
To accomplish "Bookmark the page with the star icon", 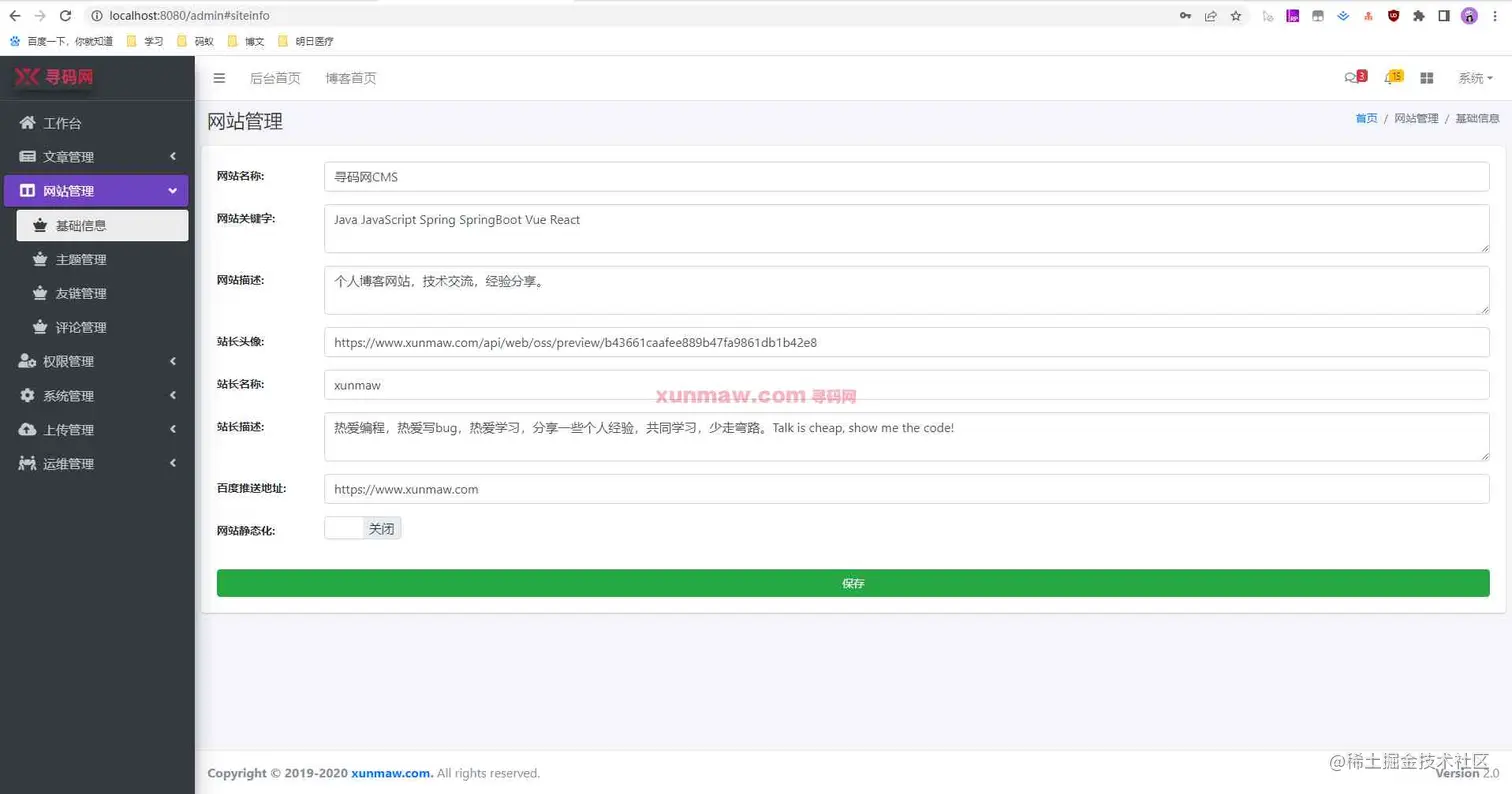I will click(x=1236, y=16).
